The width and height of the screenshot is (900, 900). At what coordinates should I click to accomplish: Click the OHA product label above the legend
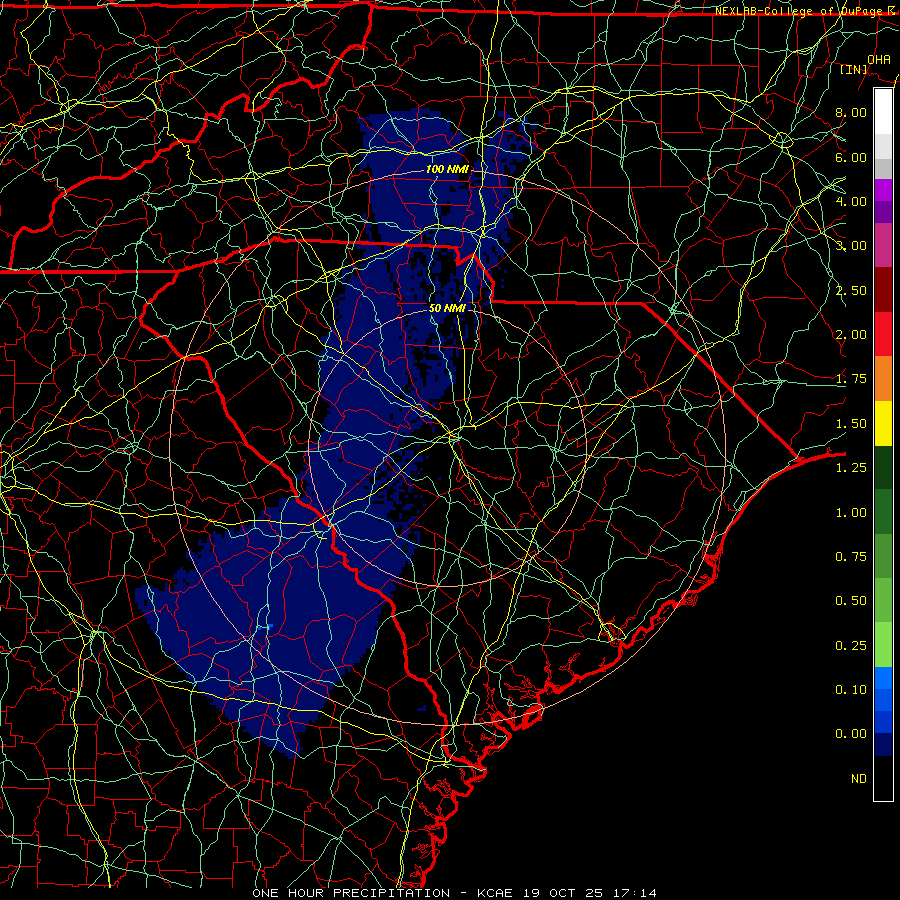point(879,59)
